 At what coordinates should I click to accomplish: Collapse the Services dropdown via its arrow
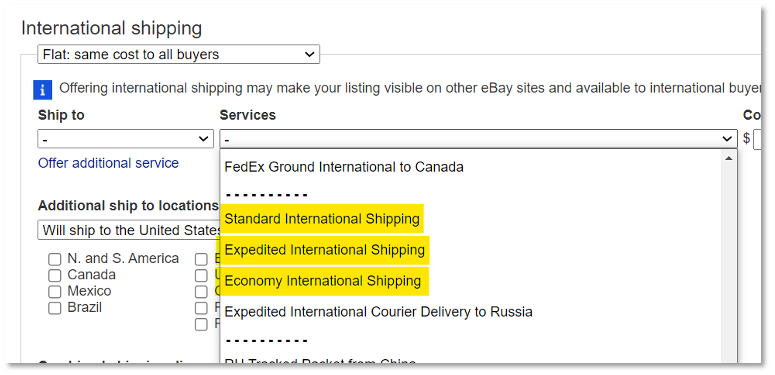coord(728,139)
